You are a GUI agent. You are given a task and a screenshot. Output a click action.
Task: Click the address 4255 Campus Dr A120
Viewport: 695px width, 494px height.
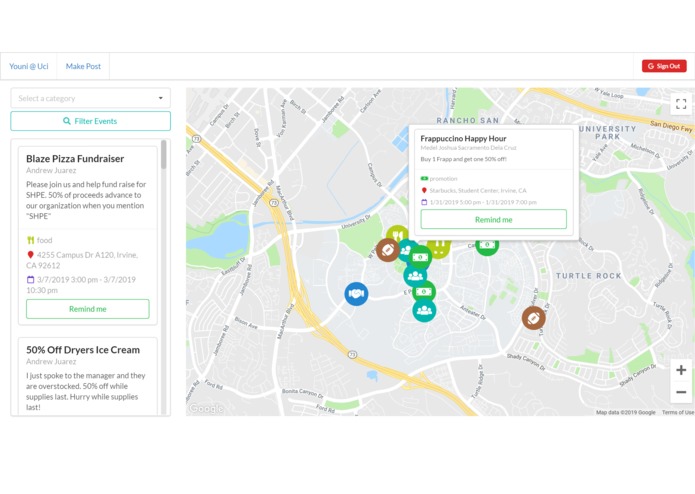pos(82,260)
